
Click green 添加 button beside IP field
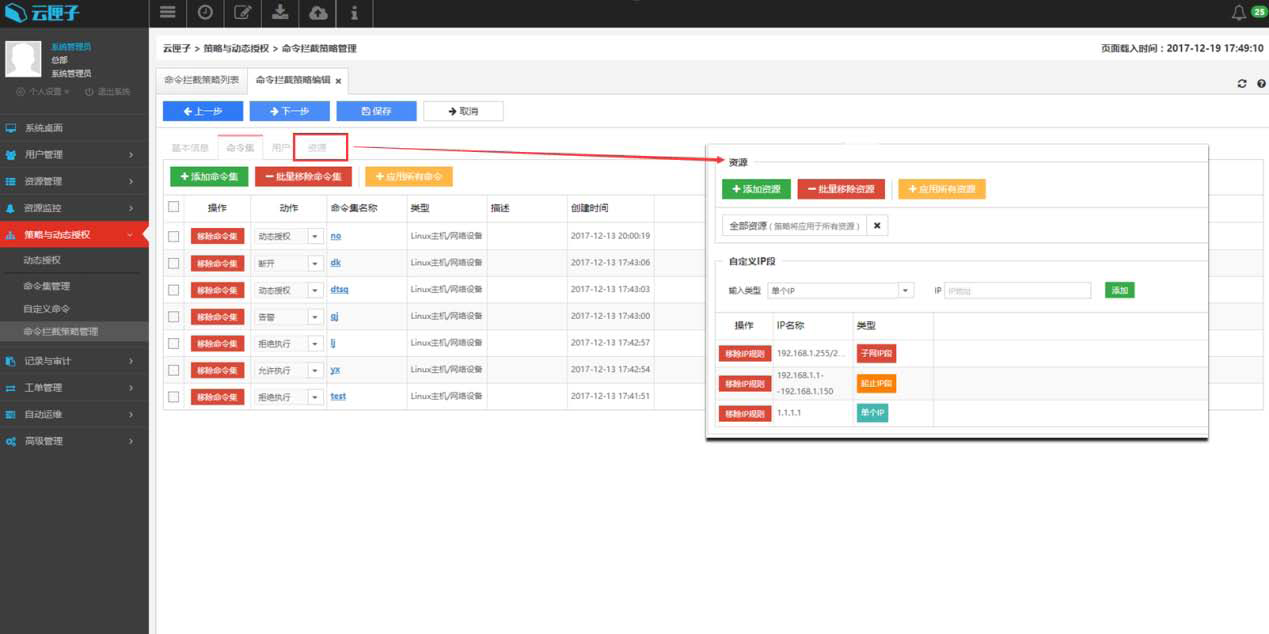point(1119,290)
